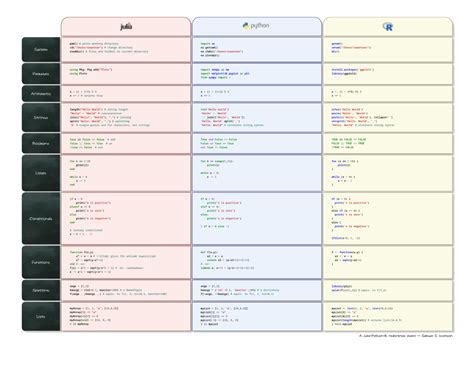Select the Conditionals row label
The width and height of the screenshot is (474, 366).
click(41, 219)
